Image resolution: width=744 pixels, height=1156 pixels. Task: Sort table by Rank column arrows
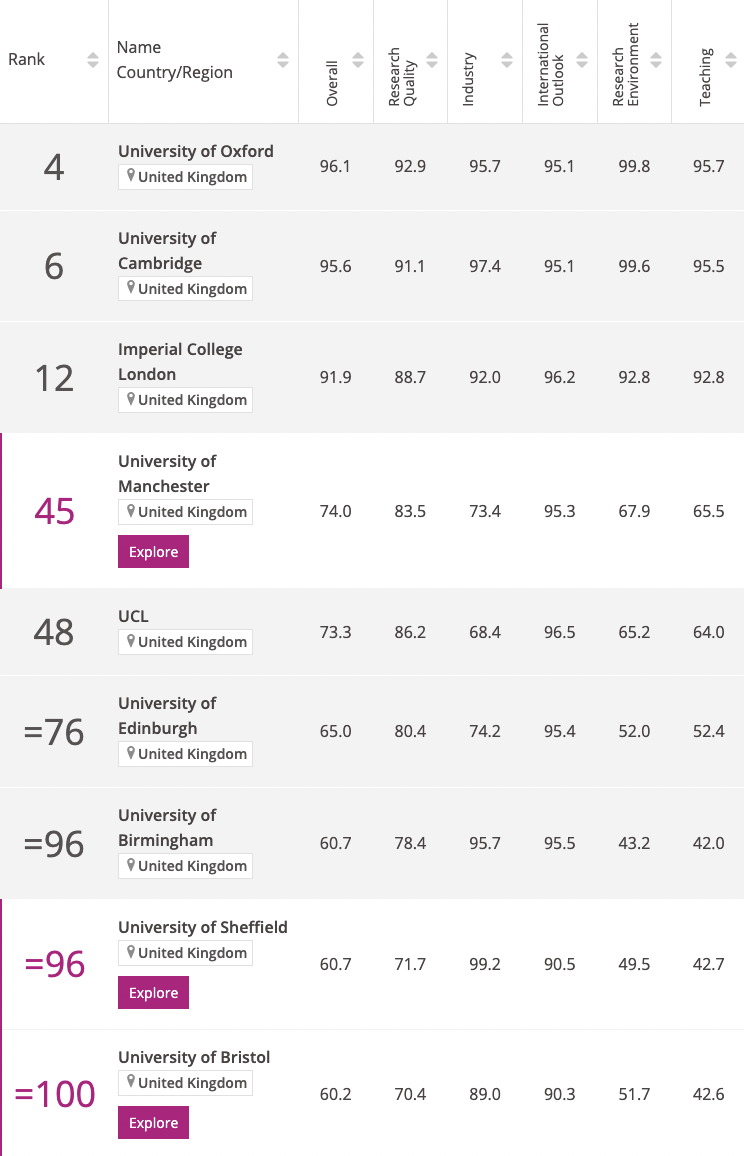pos(93,60)
